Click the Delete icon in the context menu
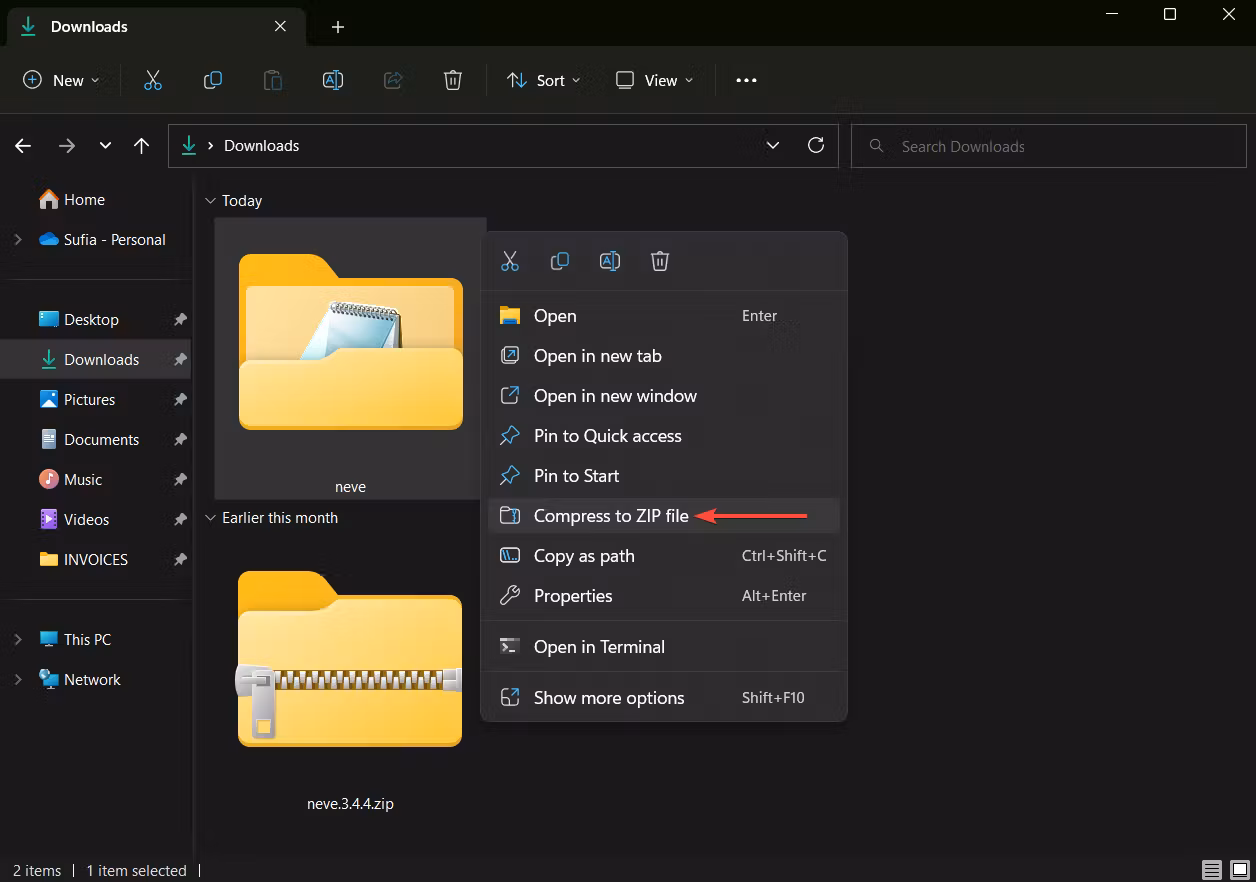This screenshot has height=882, width=1256. 659,260
